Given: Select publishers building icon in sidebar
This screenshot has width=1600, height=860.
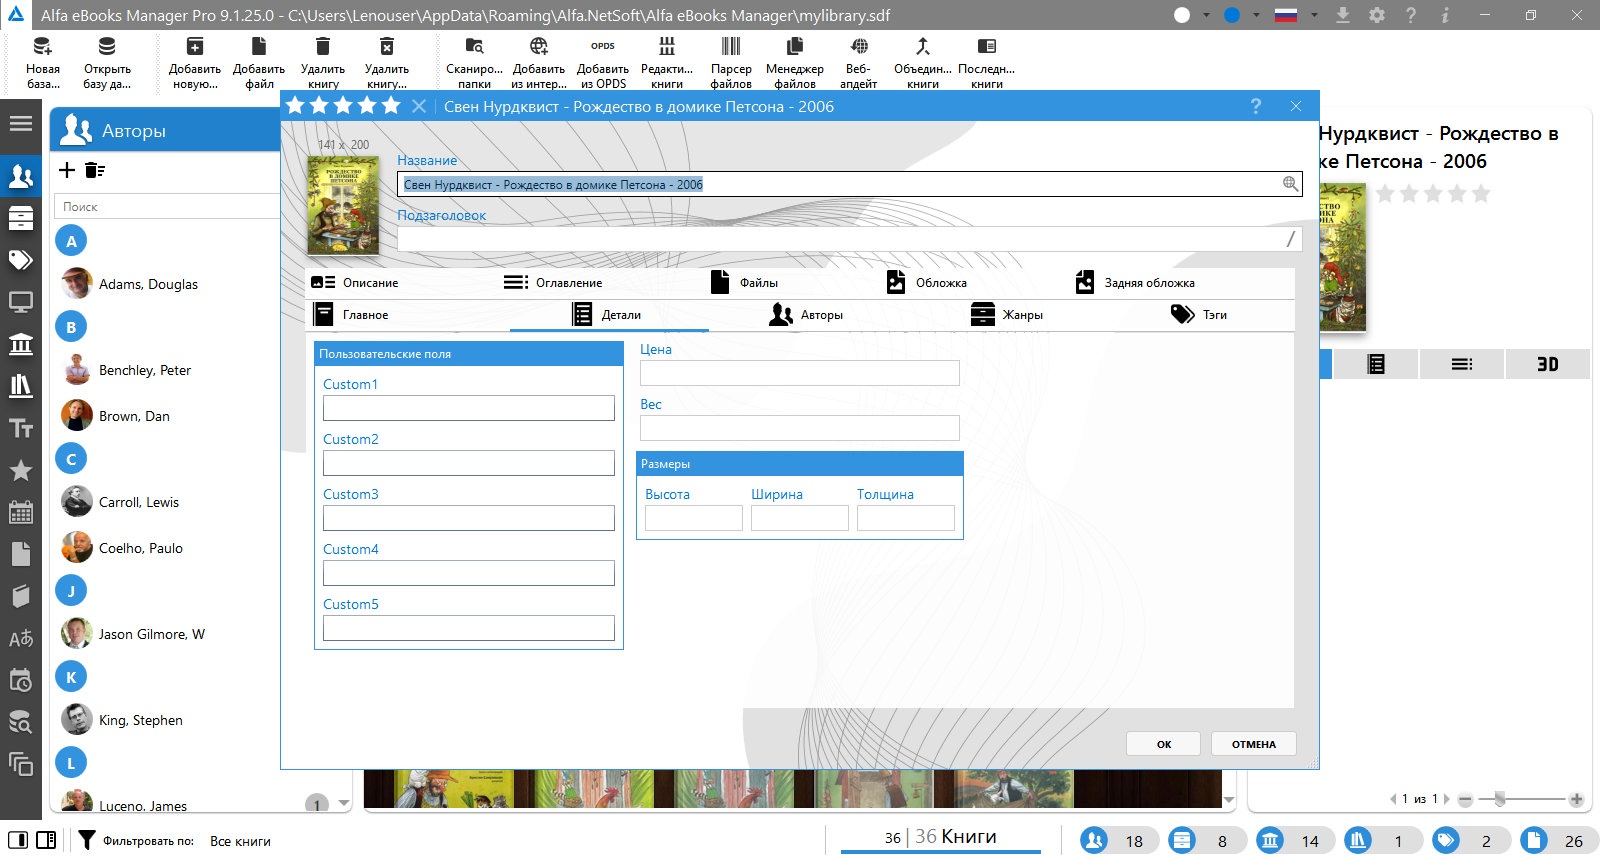Looking at the screenshot, I should click(x=21, y=344).
